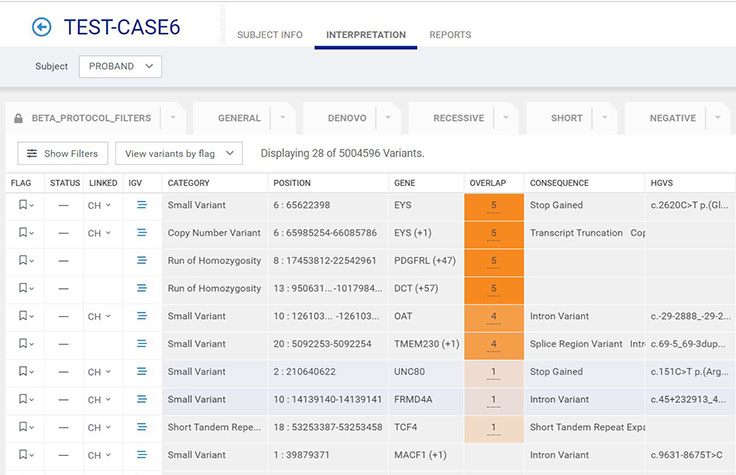Switch to the SUBJECT INFO tab
The height and width of the screenshot is (475, 736).
(269, 35)
